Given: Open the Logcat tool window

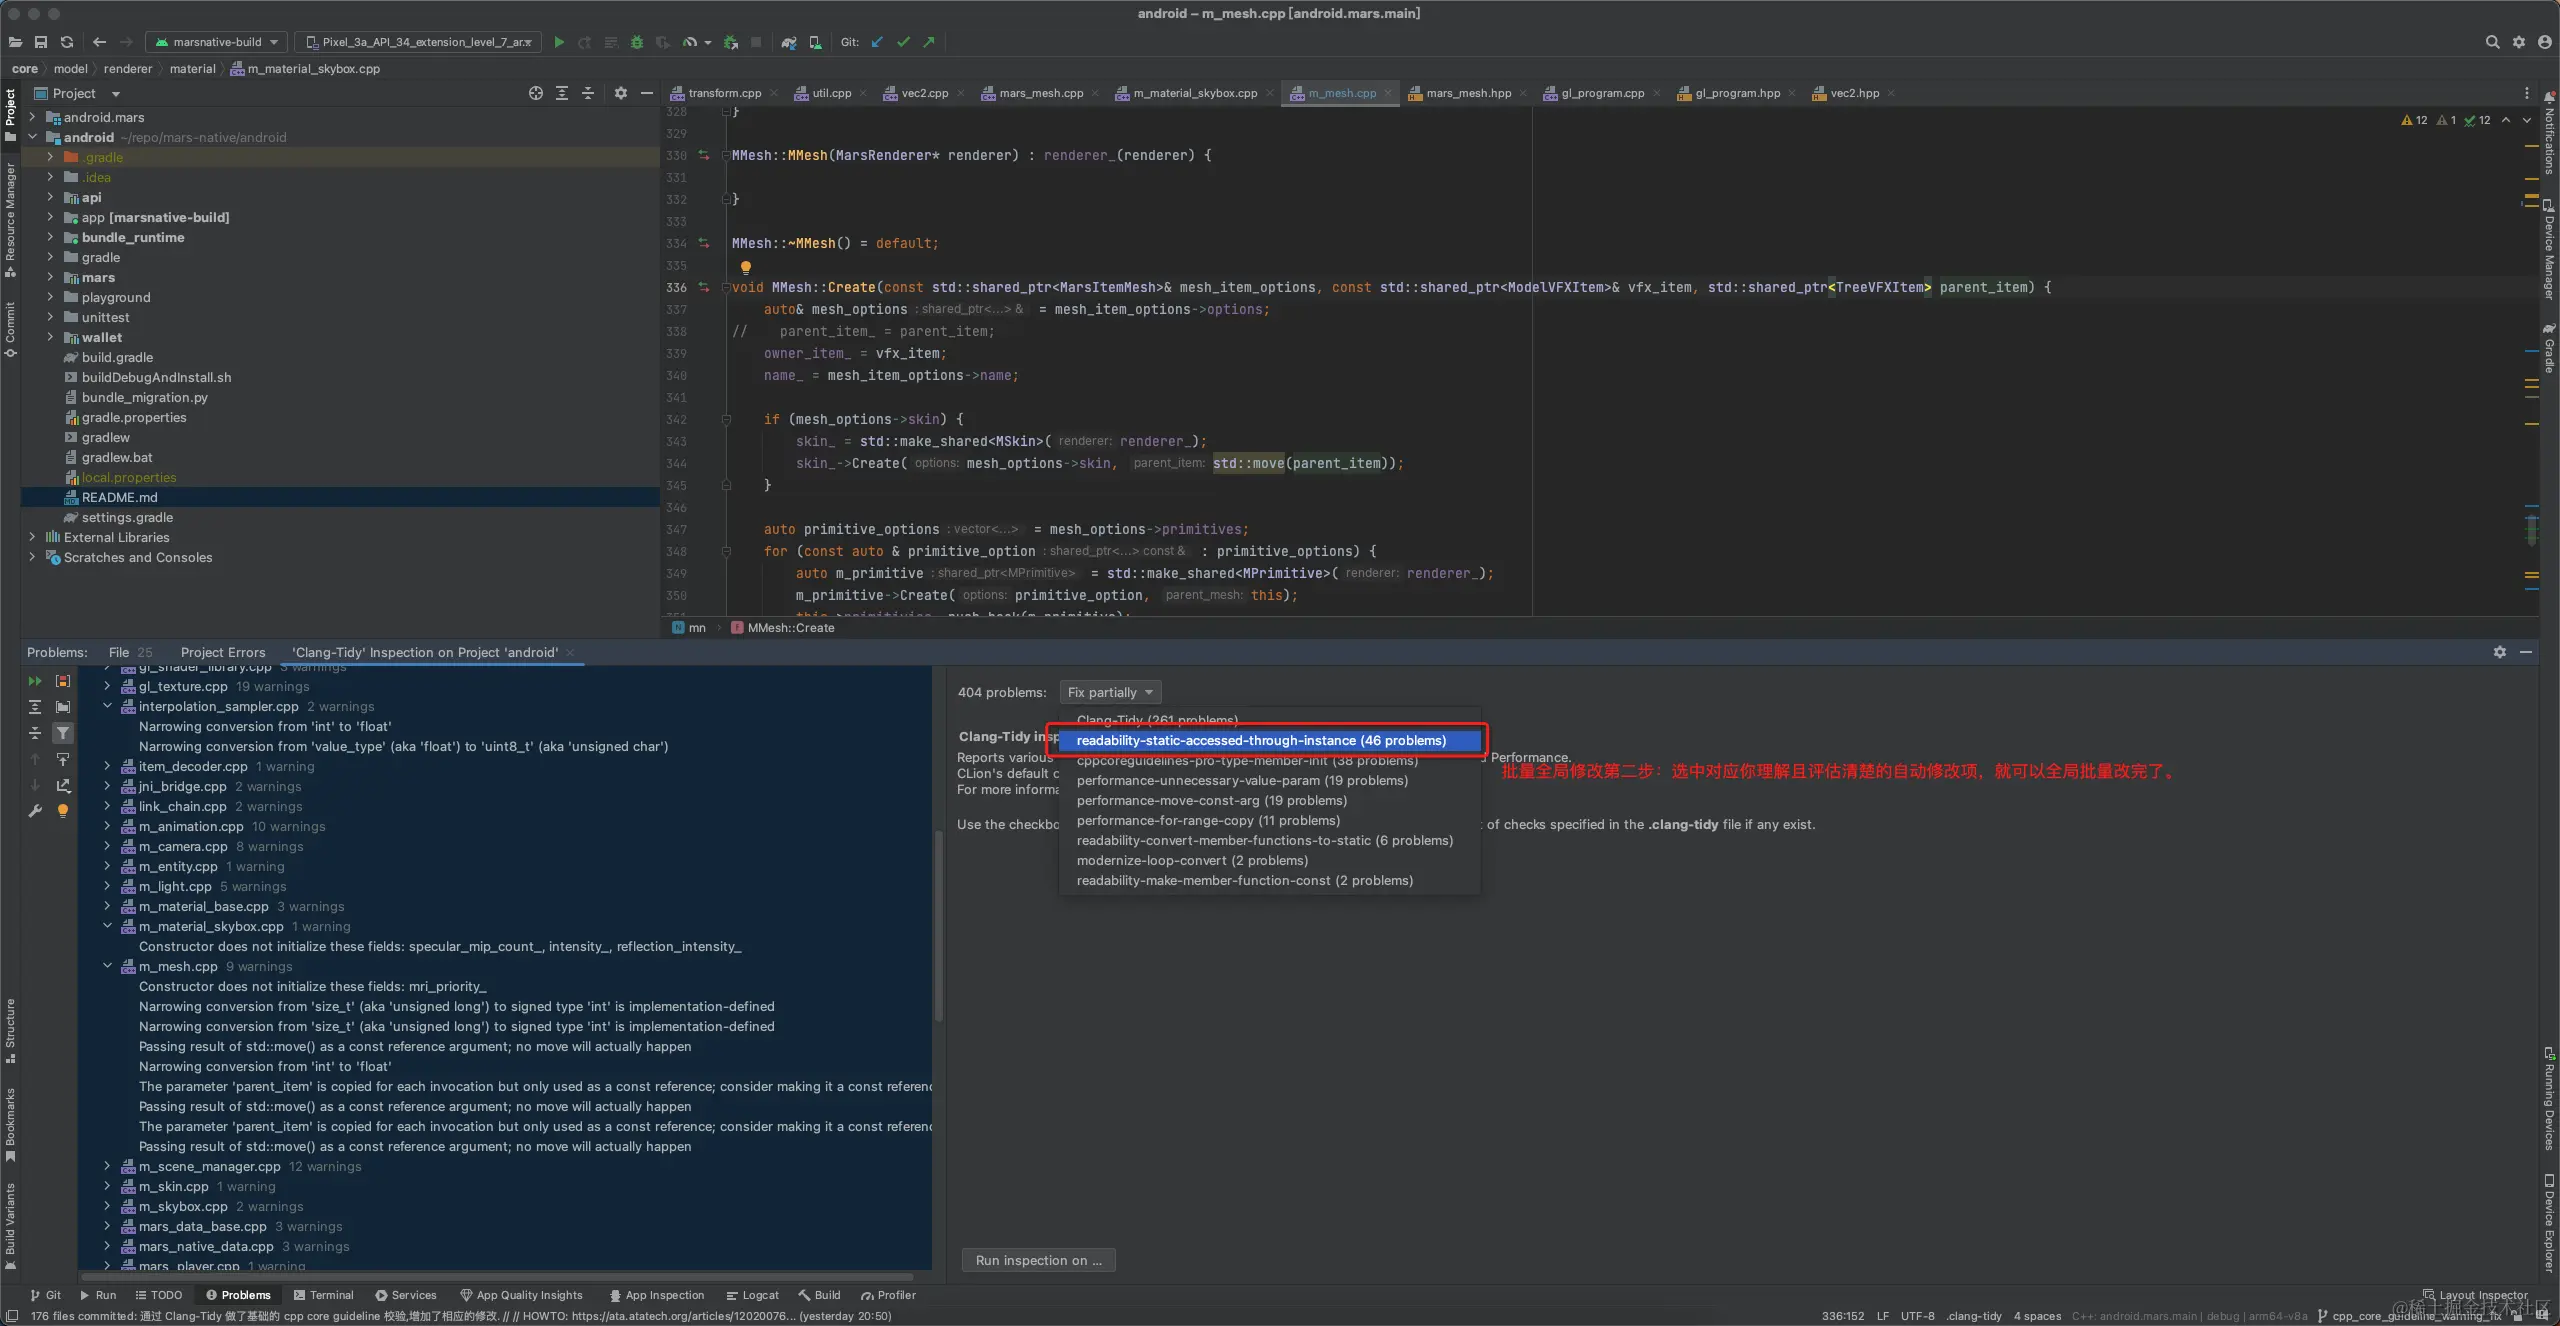Looking at the screenshot, I should [752, 1295].
